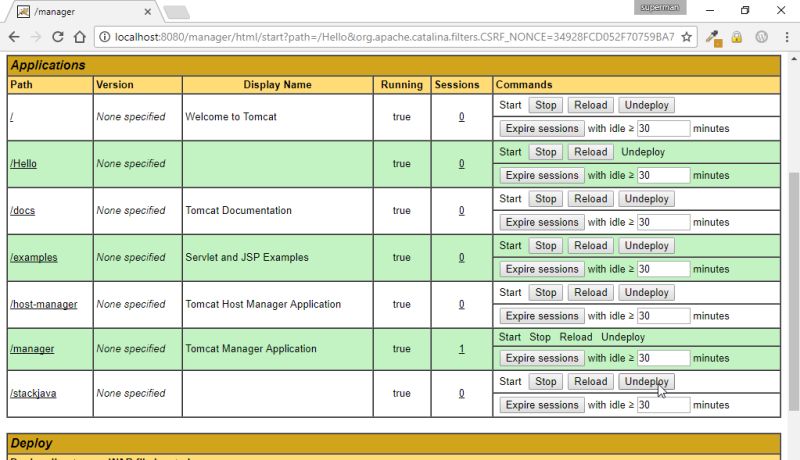
Task: Expire sessions for root / application
Action: tap(542, 129)
